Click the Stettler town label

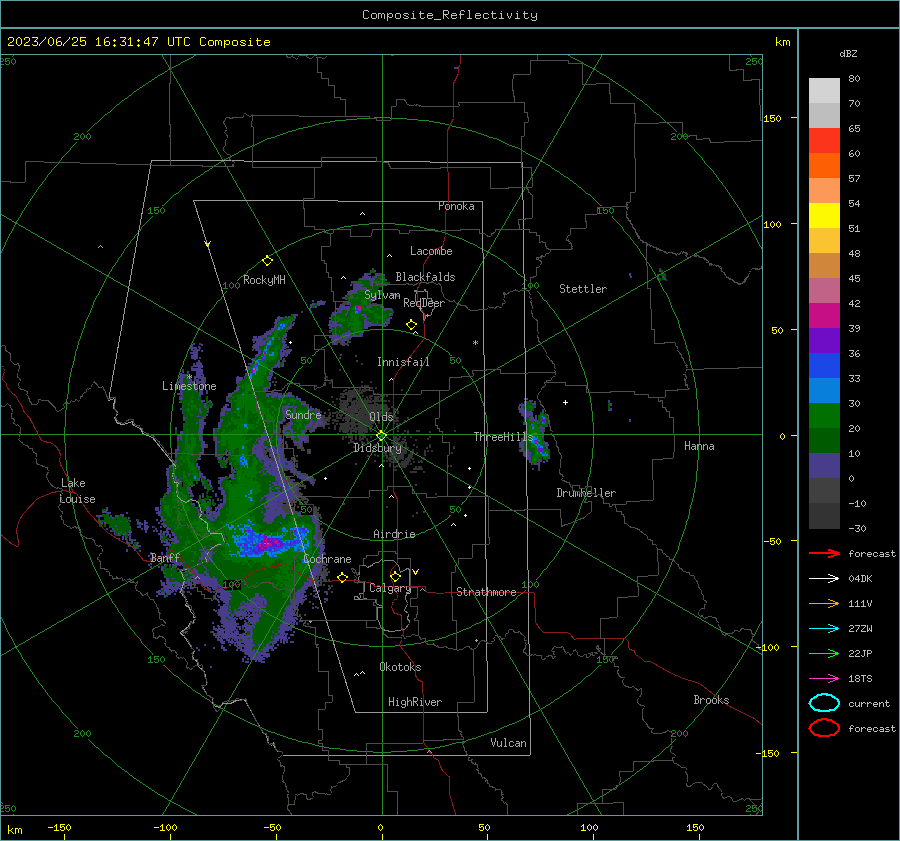(x=583, y=289)
